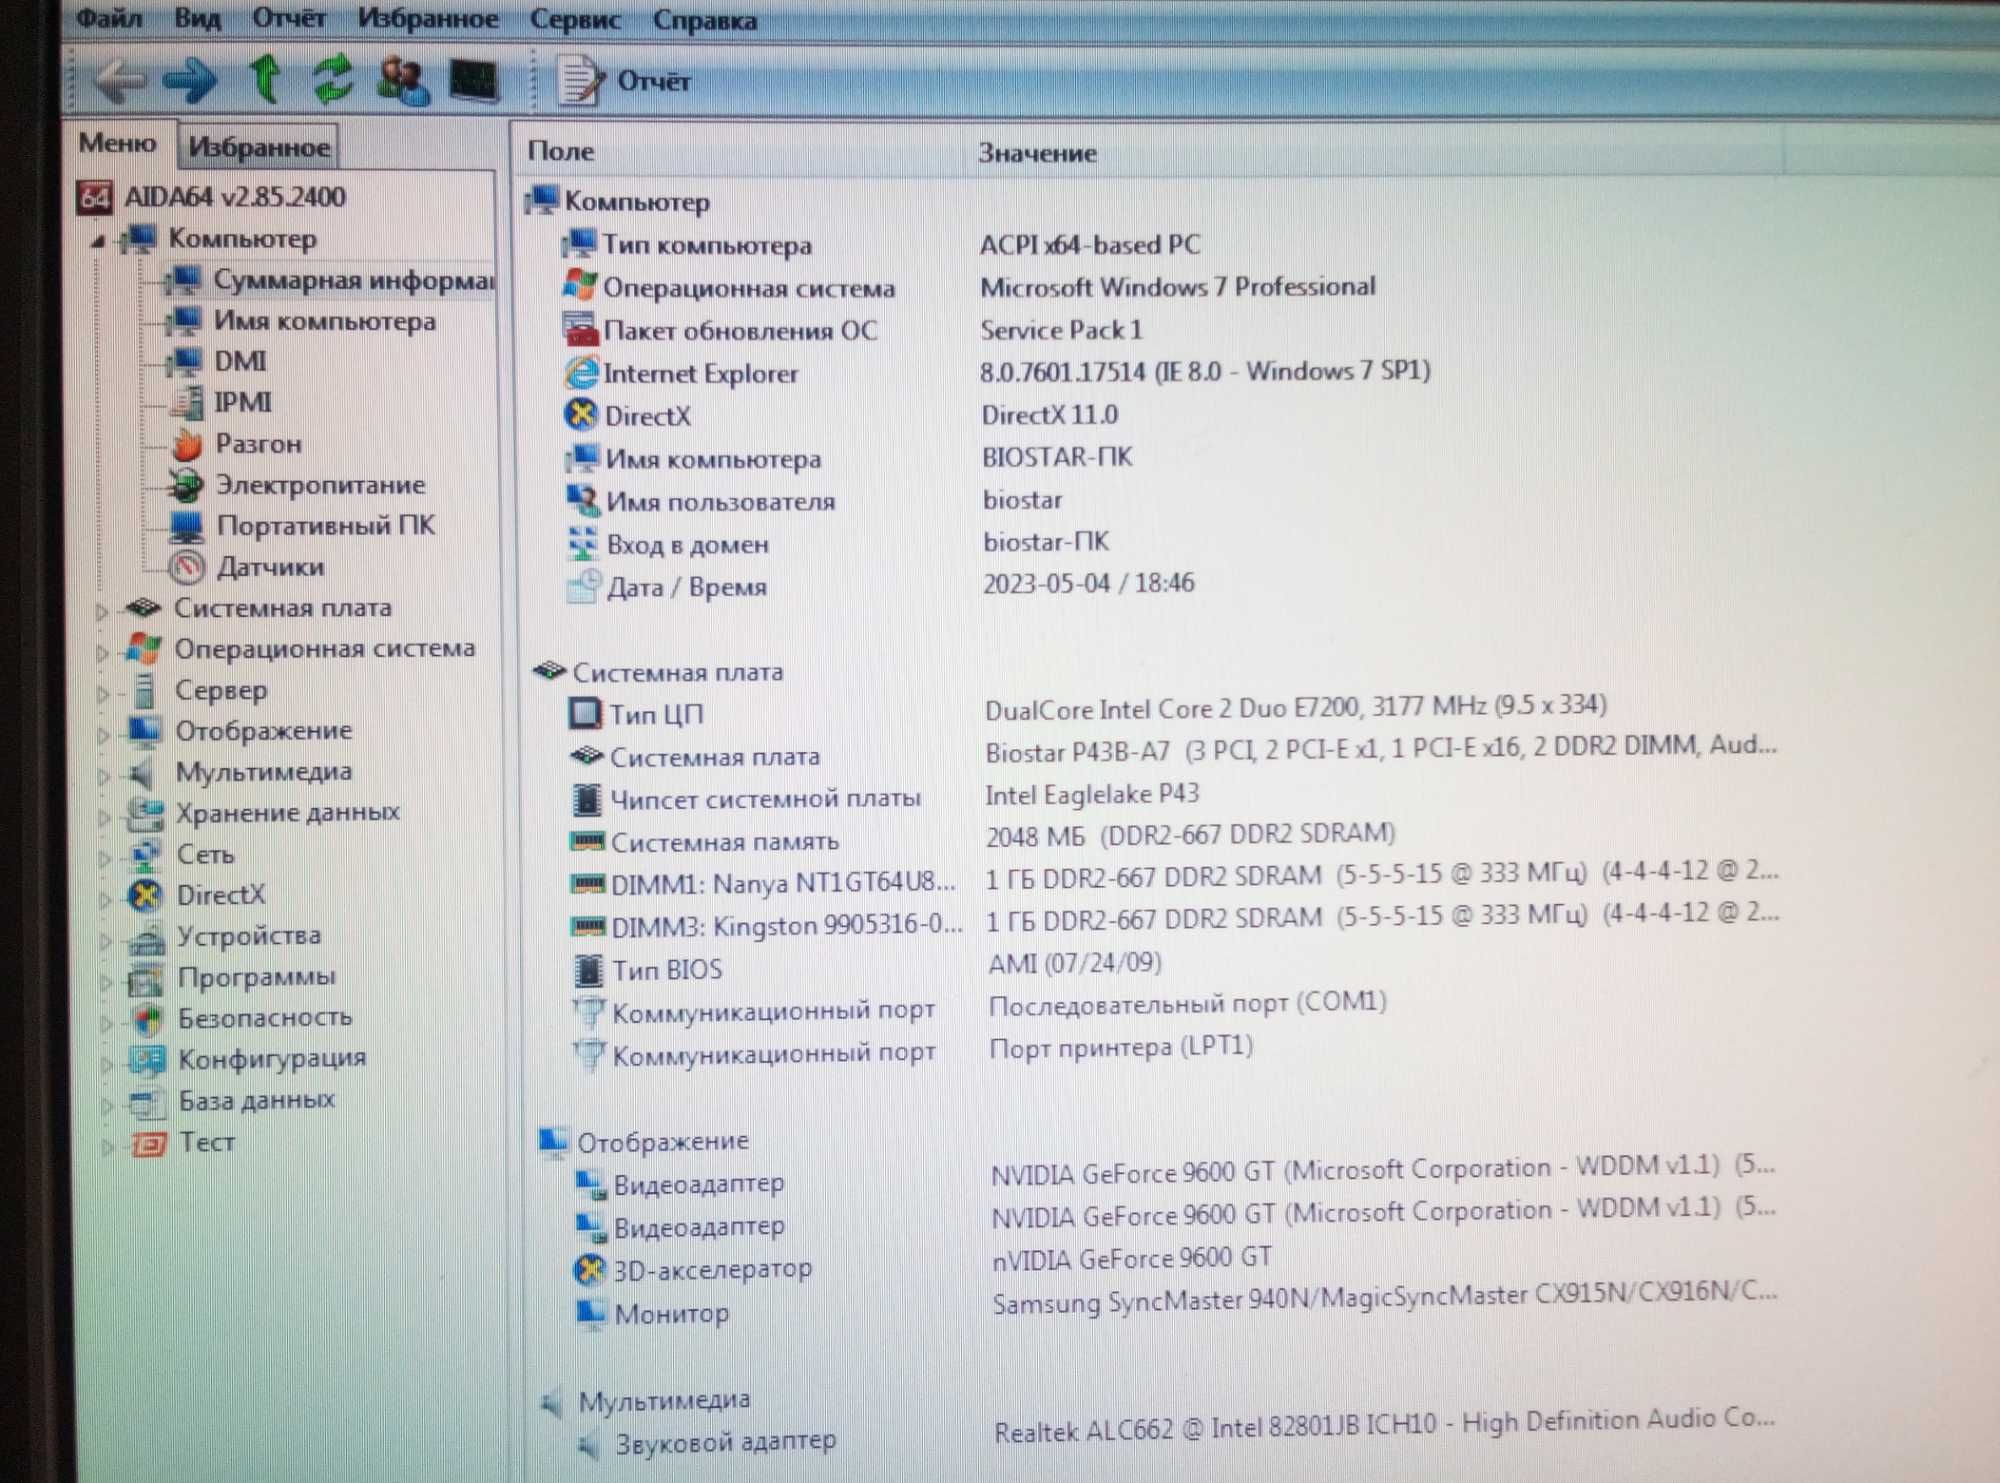2000x1483 pixels.
Task: Expand the Мультимедиа tree node
Action: pos(103,775)
